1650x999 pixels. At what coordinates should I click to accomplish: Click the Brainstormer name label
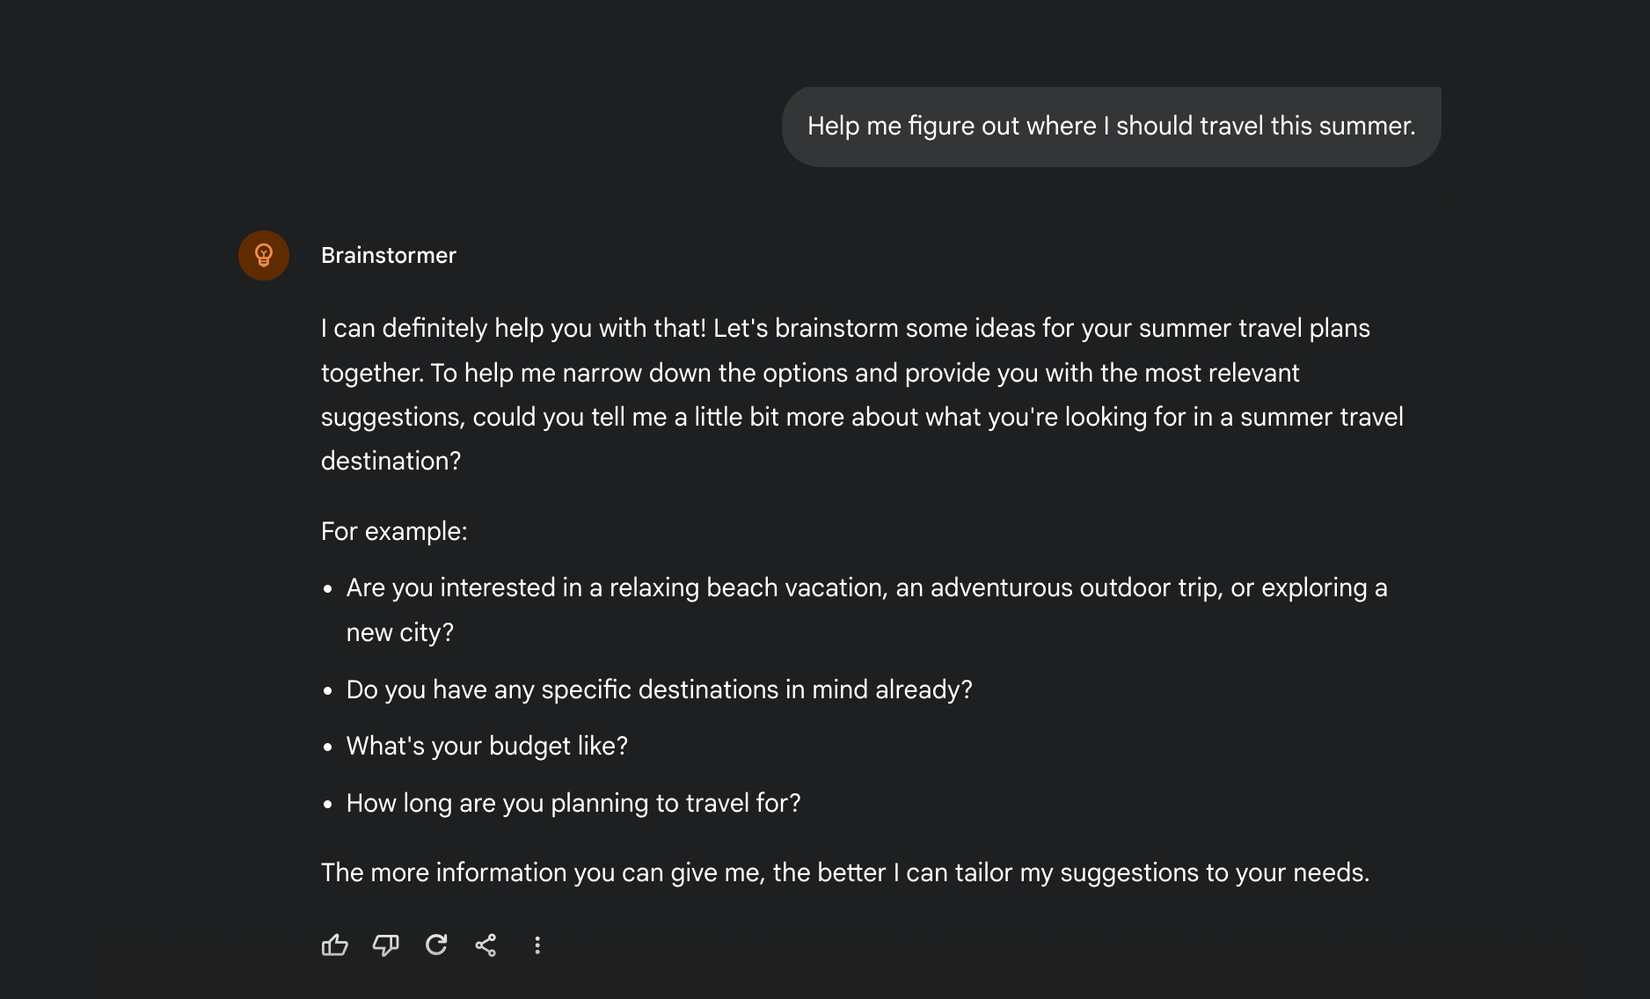(x=388, y=255)
